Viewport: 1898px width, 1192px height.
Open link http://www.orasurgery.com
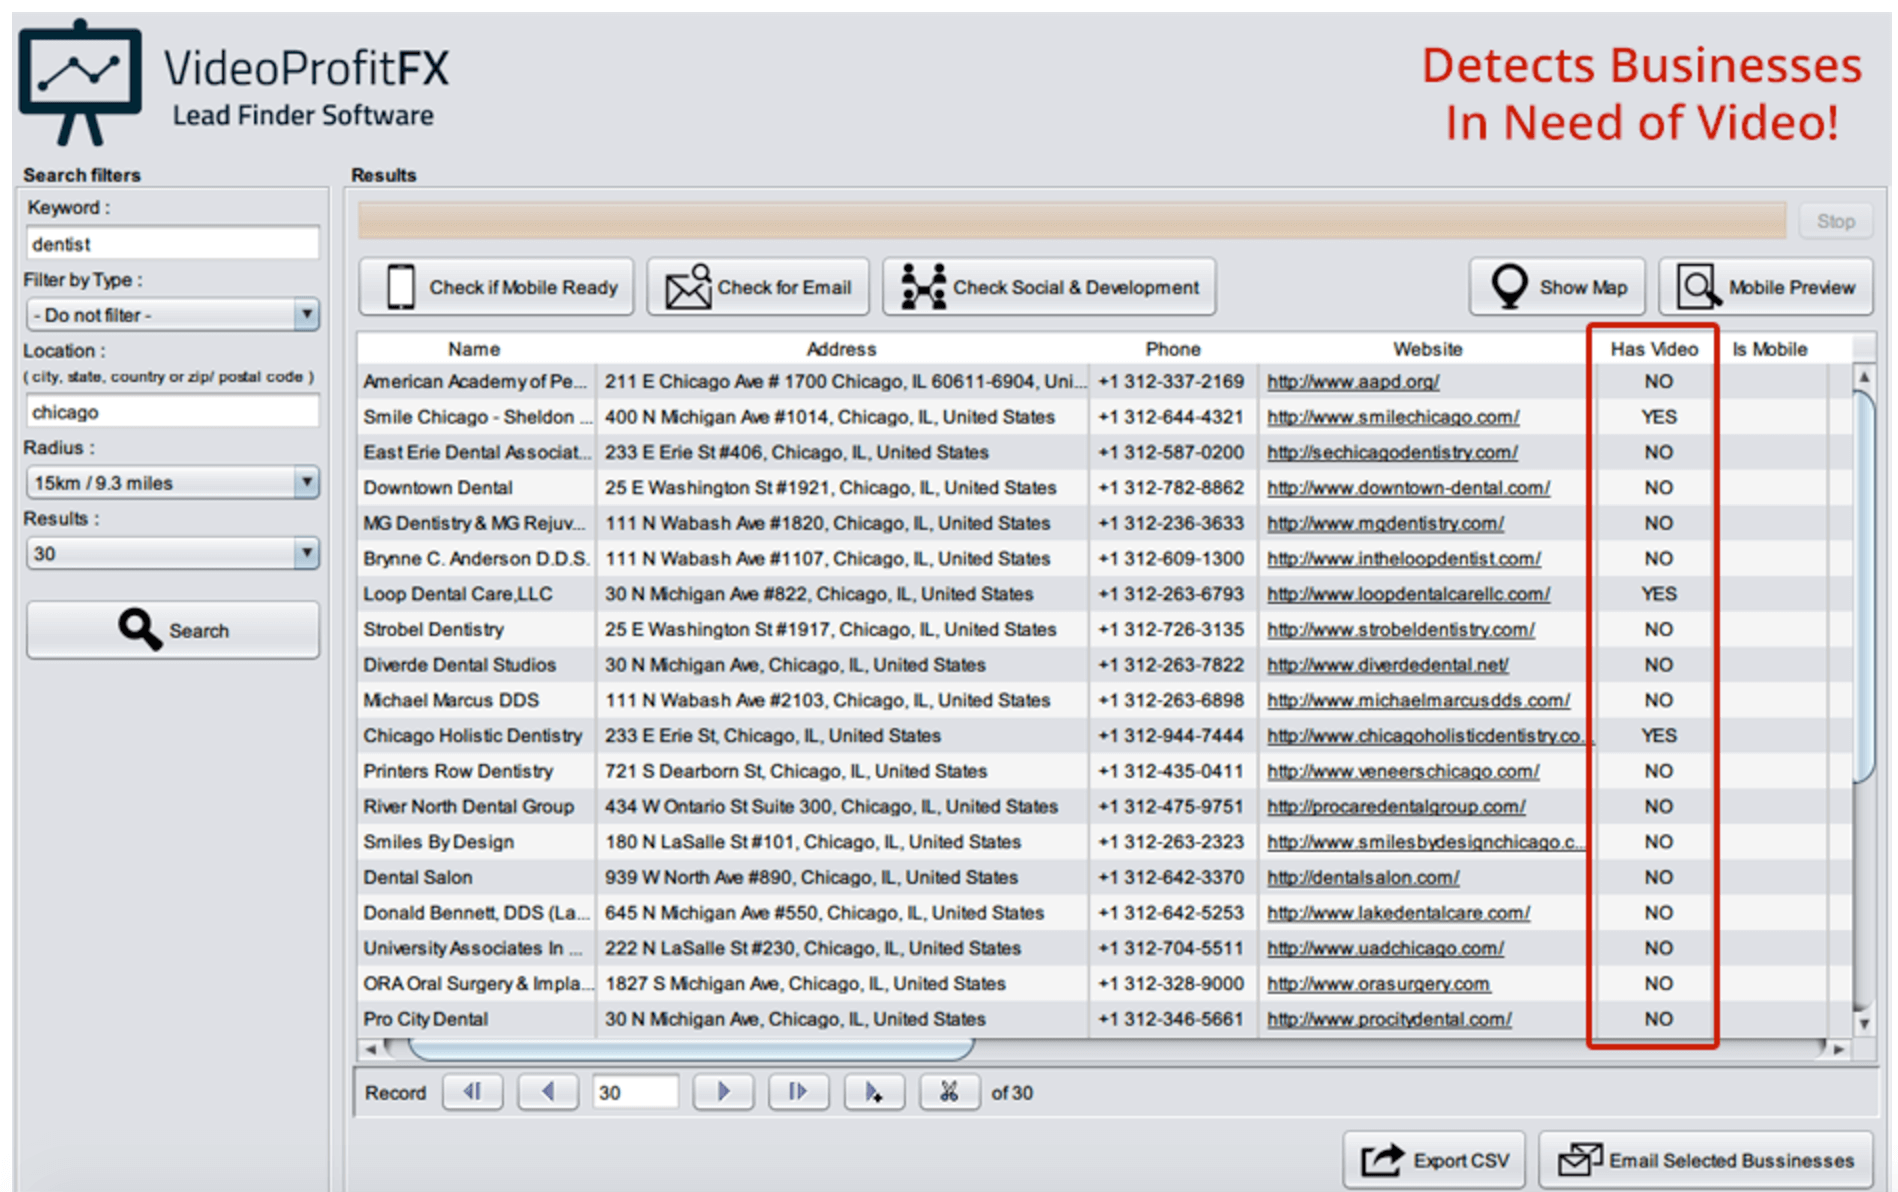coord(1378,984)
